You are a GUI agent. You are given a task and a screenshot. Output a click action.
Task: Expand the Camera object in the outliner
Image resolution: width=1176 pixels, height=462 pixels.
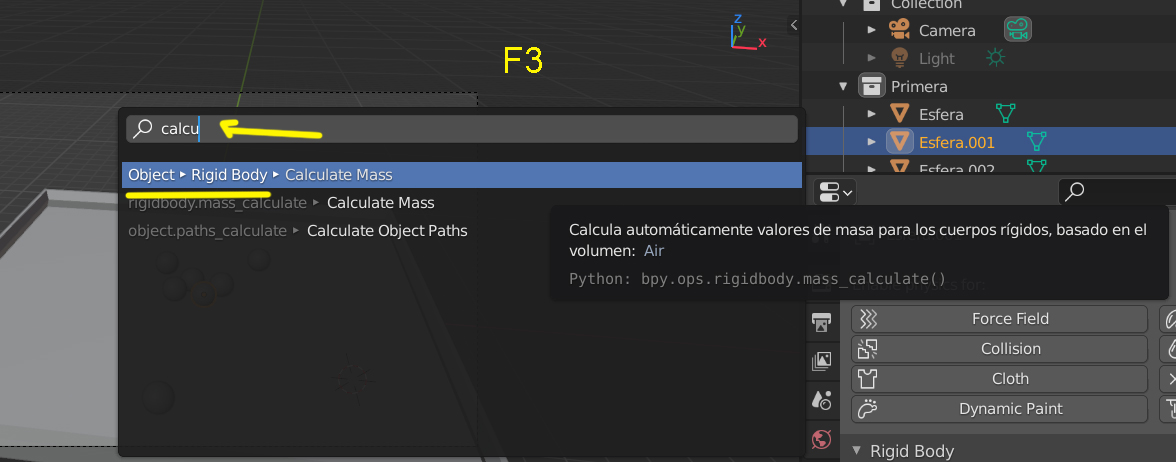(x=871, y=30)
